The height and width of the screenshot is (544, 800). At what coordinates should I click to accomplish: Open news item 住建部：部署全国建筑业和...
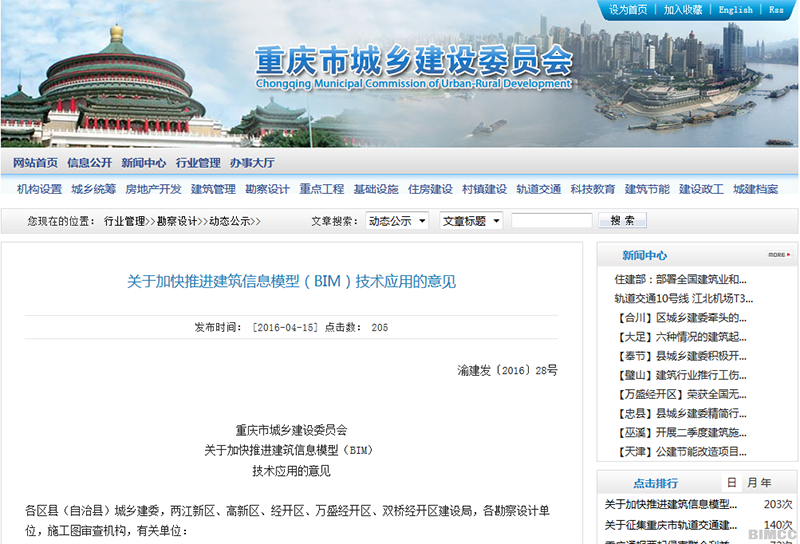point(680,279)
